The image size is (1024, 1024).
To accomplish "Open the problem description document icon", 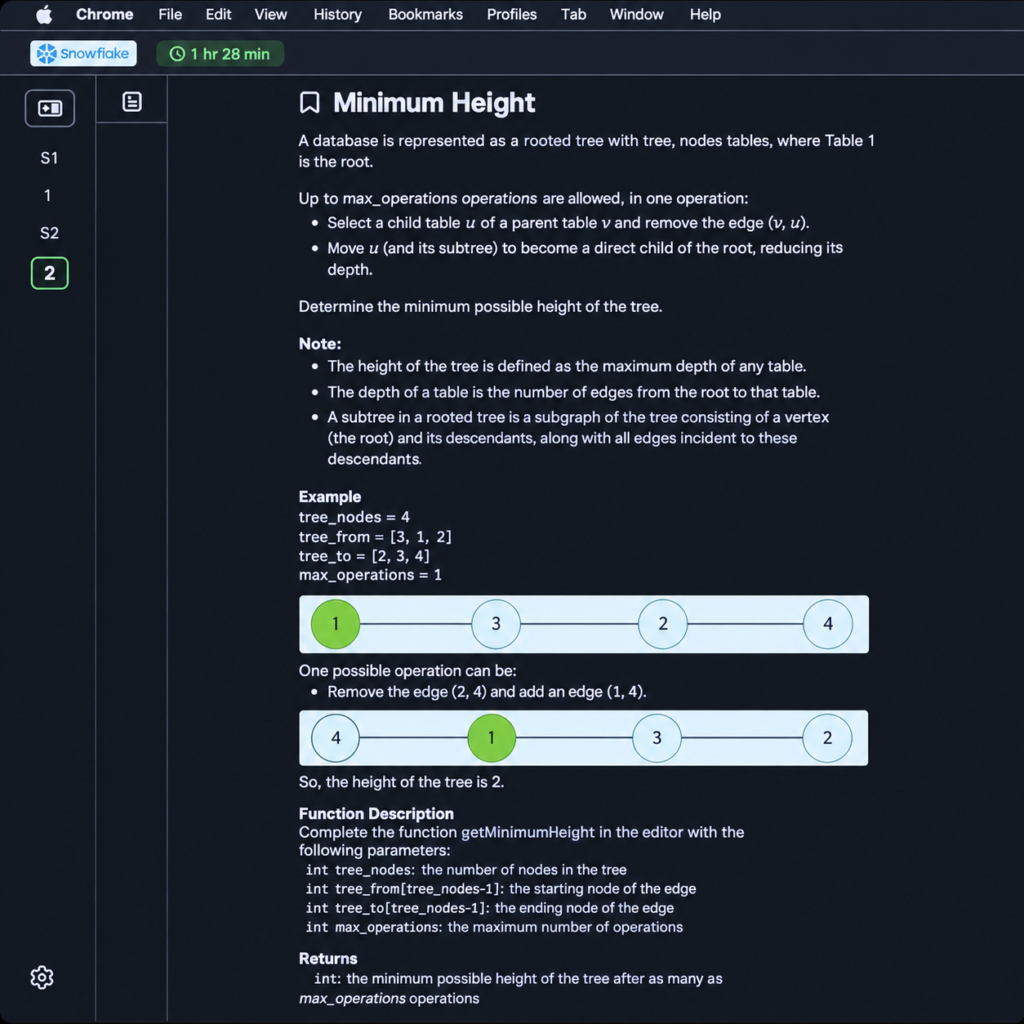I will [x=132, y=102].
